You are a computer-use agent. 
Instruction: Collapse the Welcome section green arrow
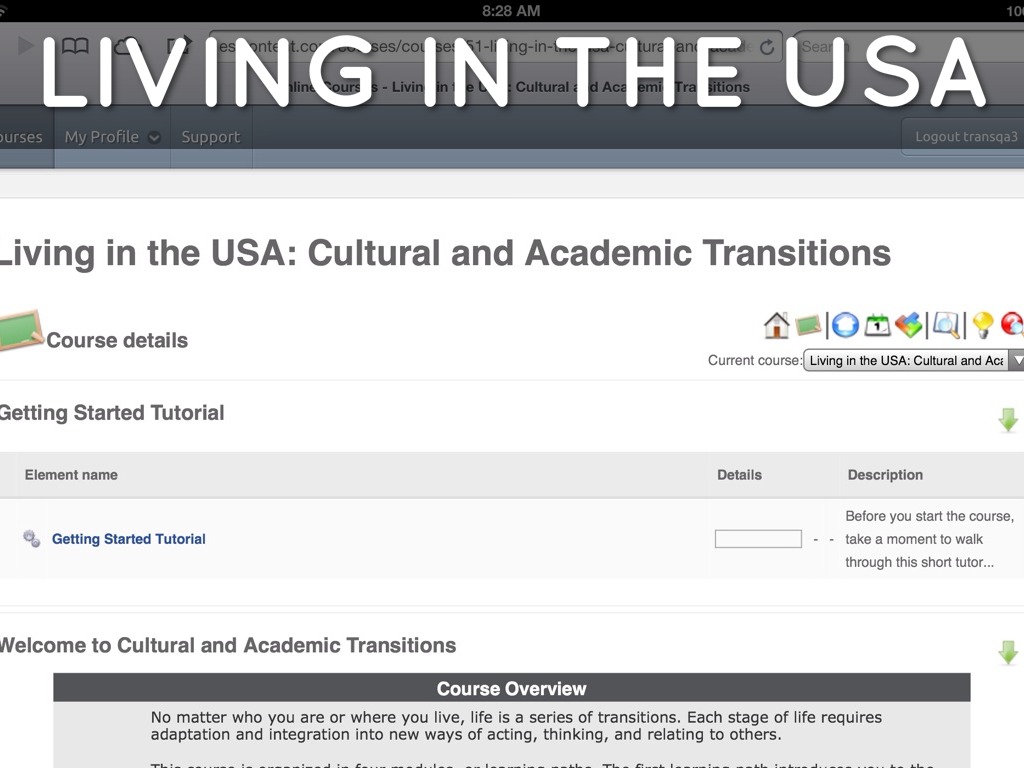[x=1008, y=653]
